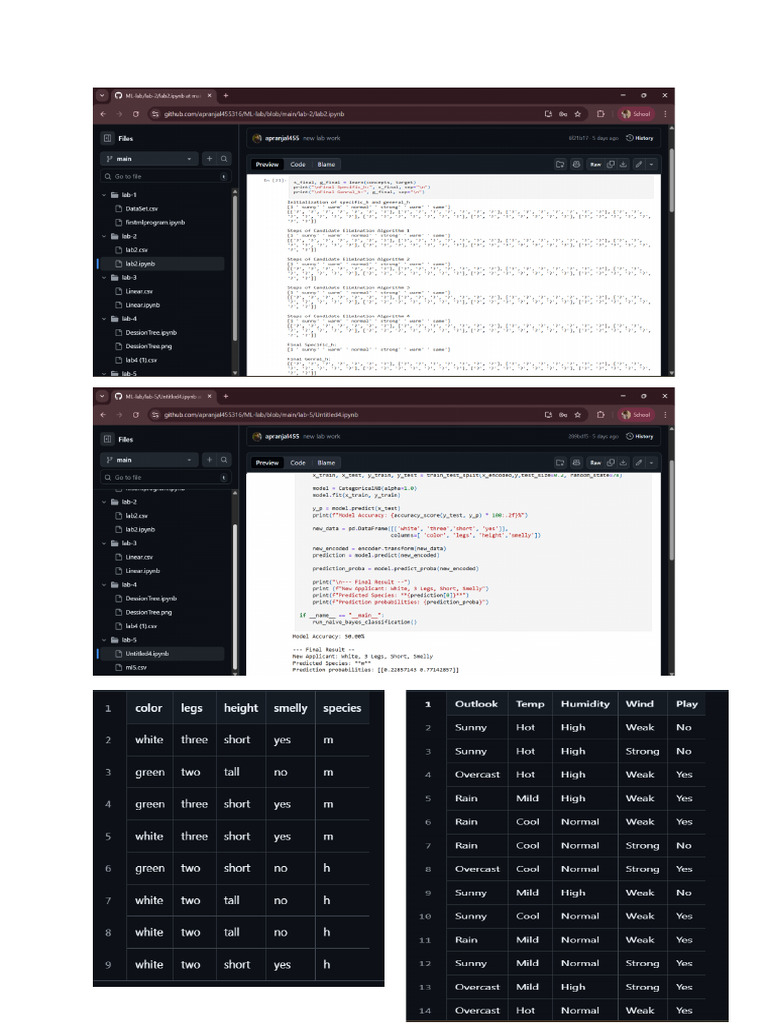Back arrow in top lab2 browser window
This screenshot has width=768, height=1024.
point(103,114)
